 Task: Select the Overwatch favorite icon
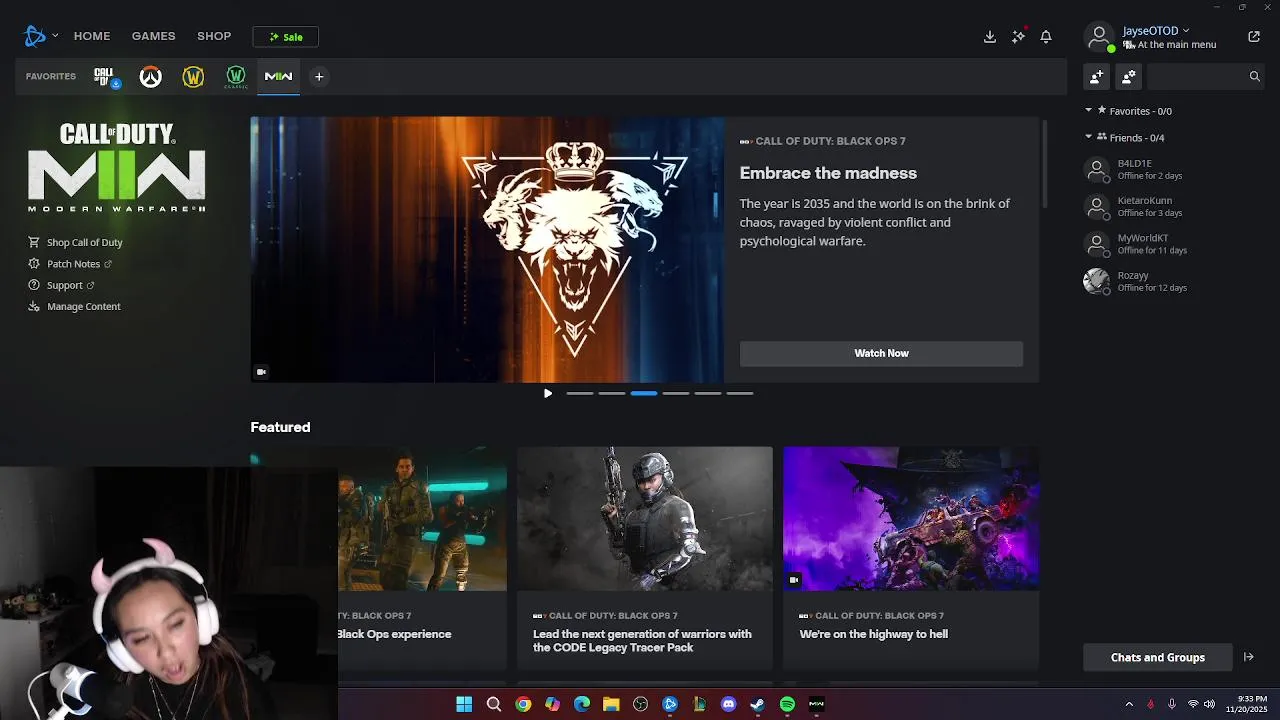pos(150,77)
